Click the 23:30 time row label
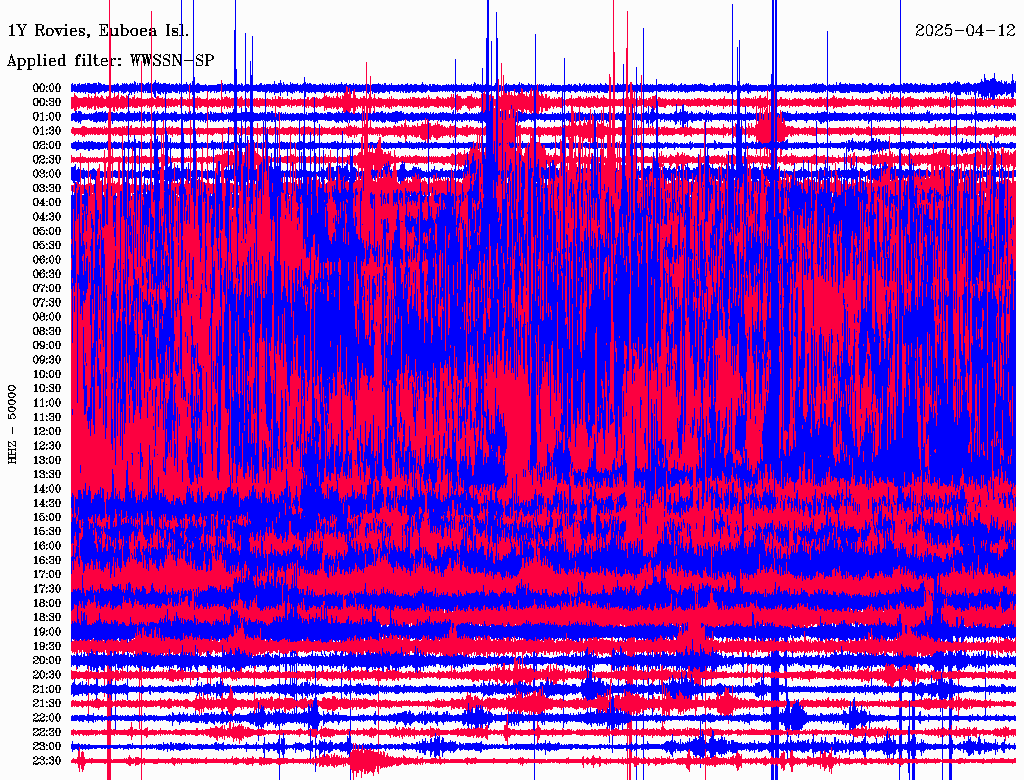Screen dimensions: 1024x780 tap(47, 761)
